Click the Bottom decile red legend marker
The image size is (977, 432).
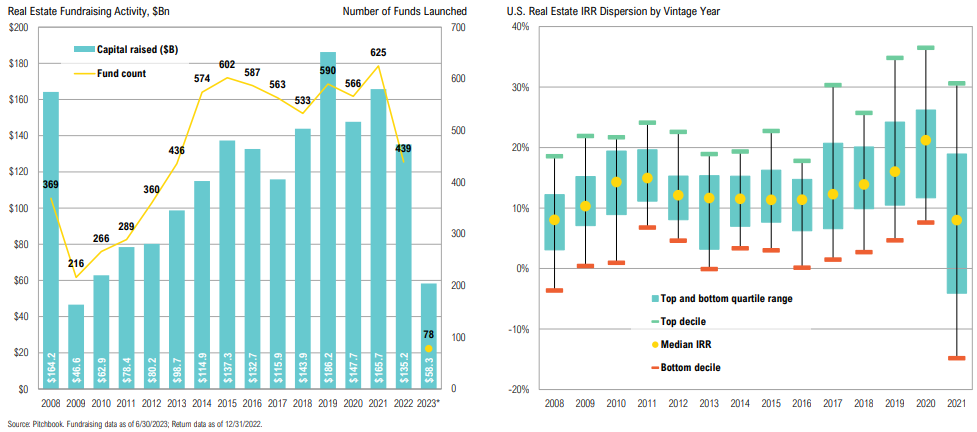coord(655,368)
